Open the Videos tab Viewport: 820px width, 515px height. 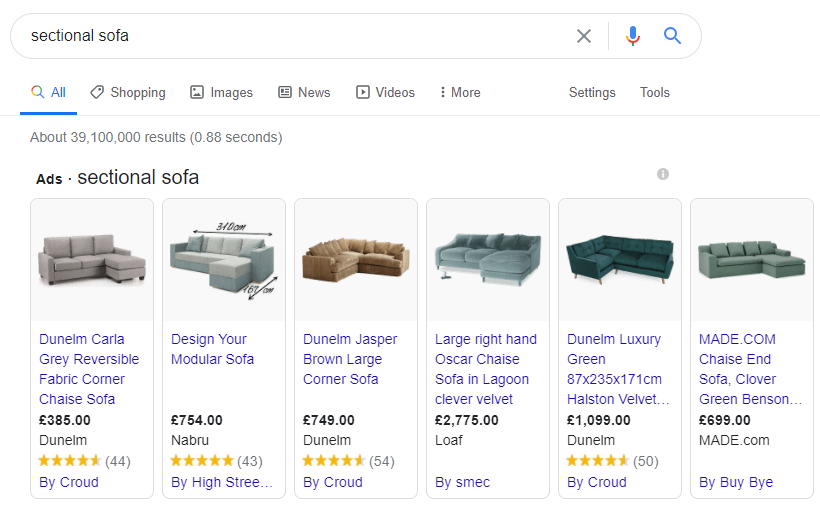tap(385, 93)
